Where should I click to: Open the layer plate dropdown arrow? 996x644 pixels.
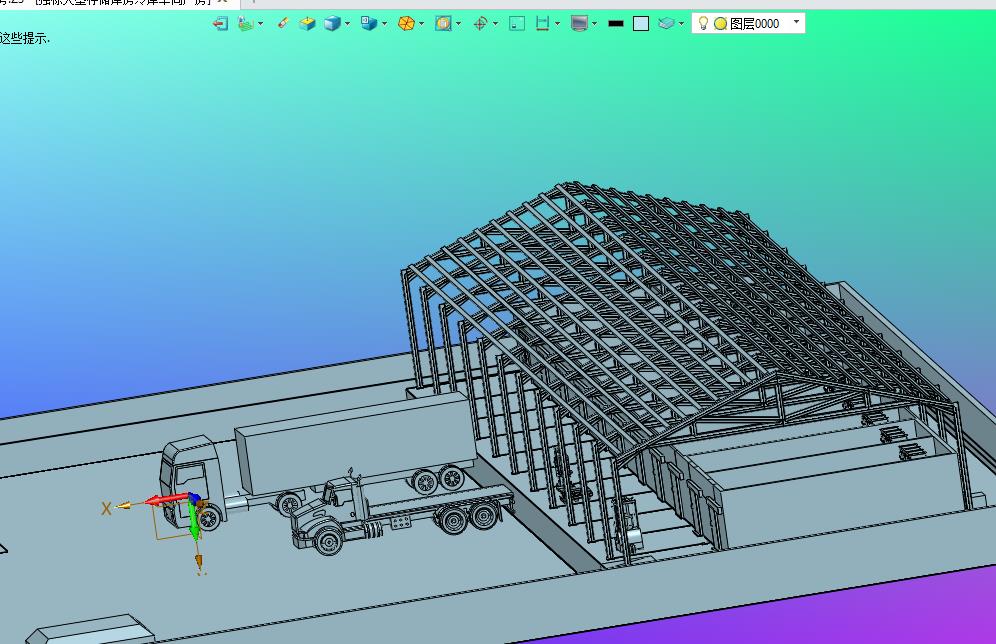click(682, 24)
